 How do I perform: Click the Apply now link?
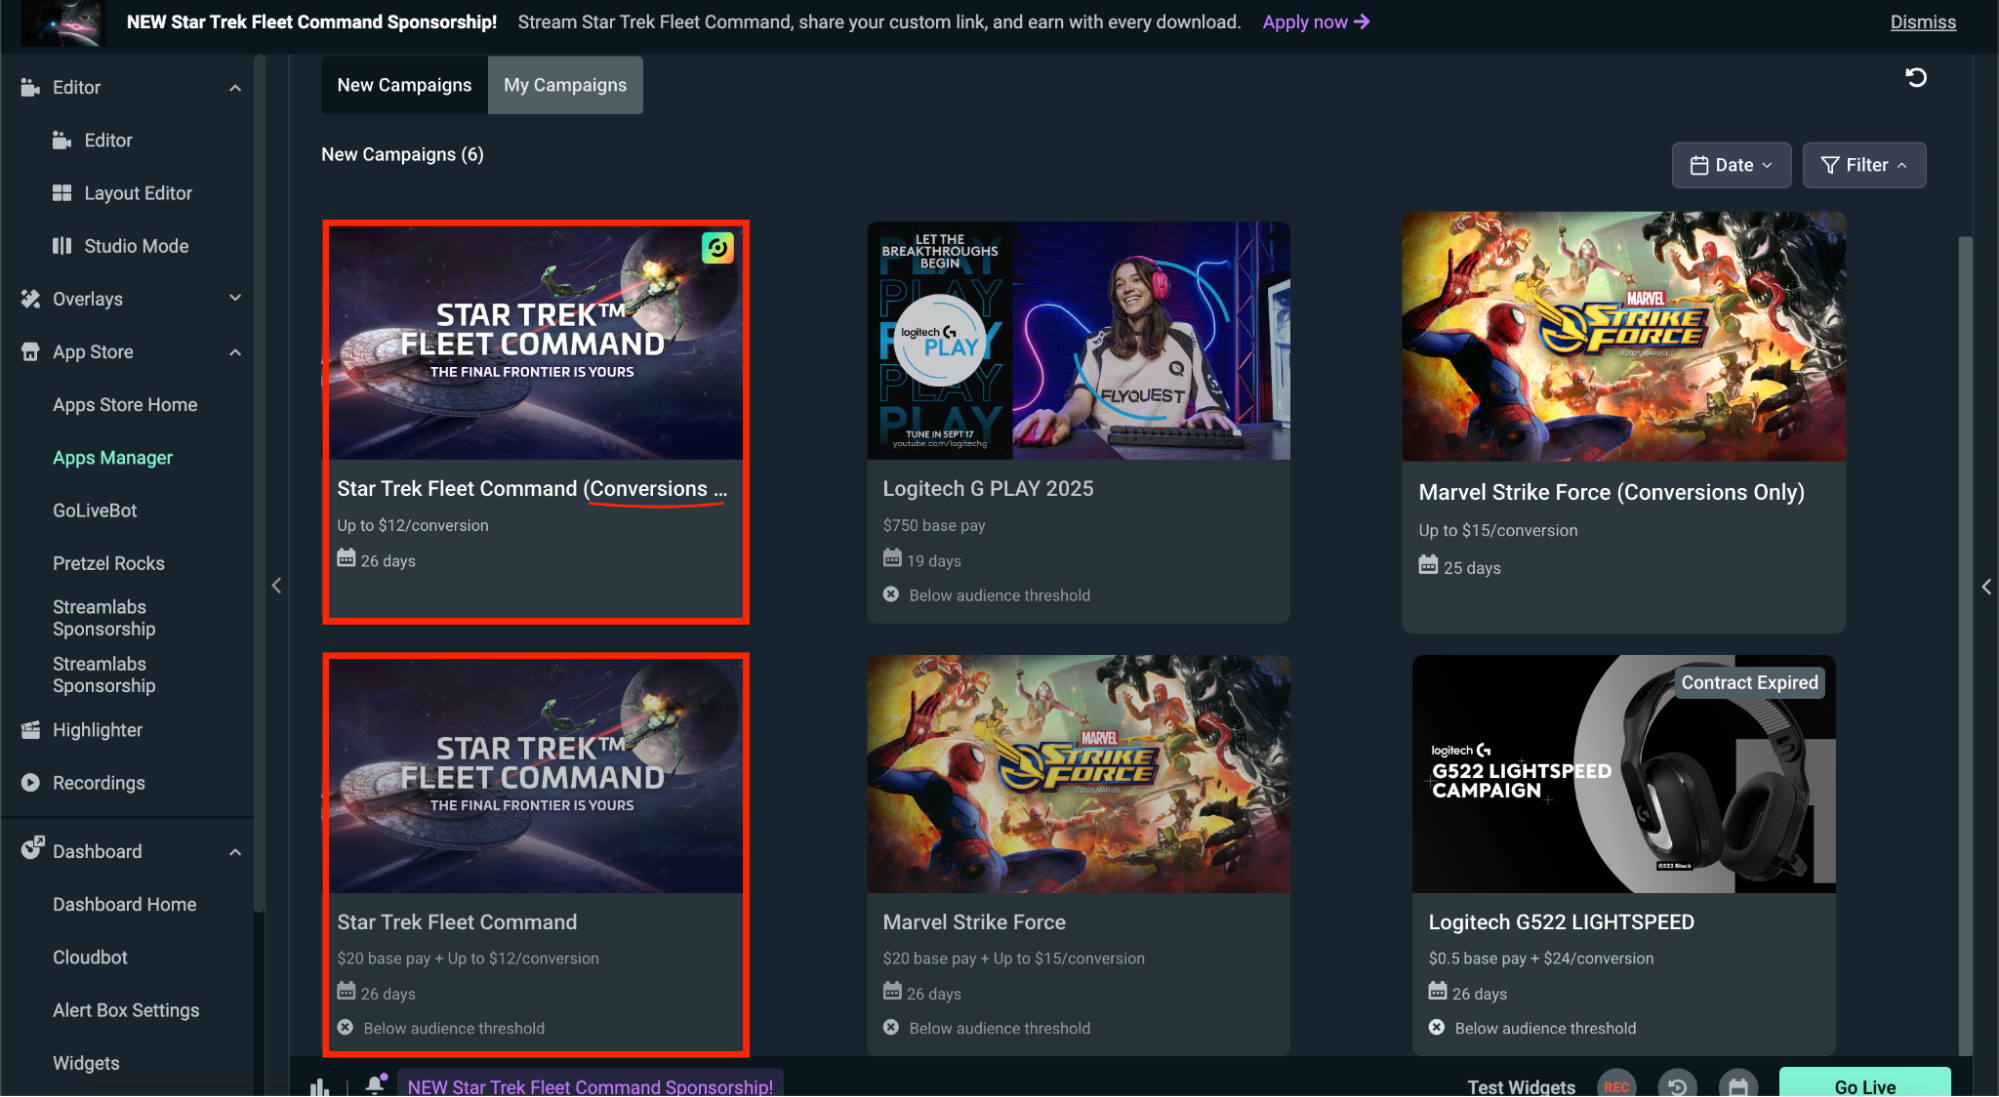pos(1315,22)
